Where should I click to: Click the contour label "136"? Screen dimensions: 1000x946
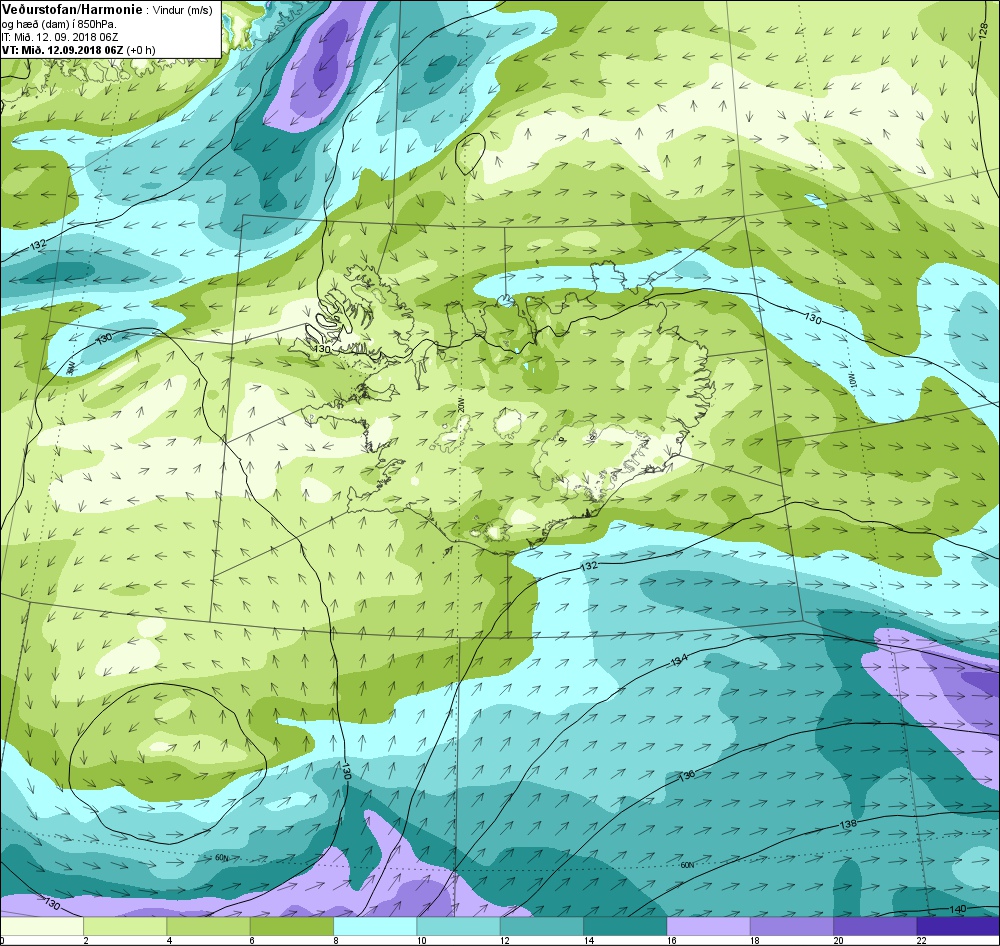tap(686, 776)
